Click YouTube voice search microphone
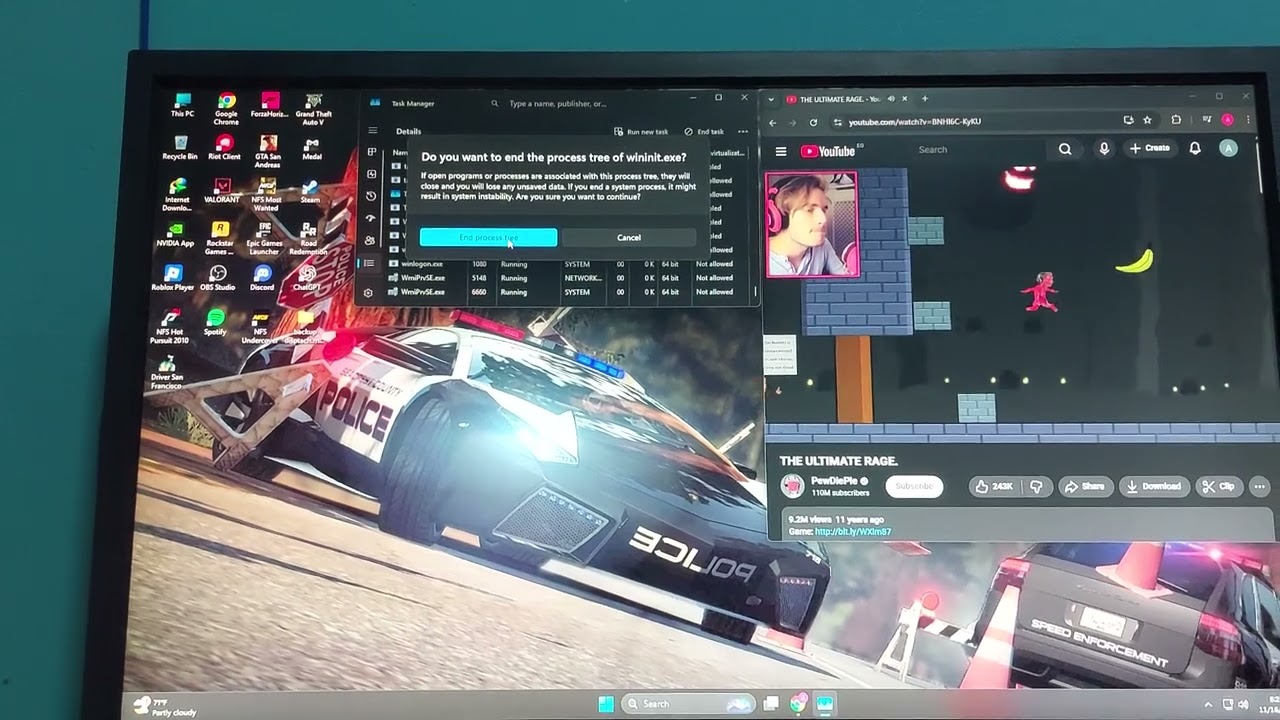 [1104, 148]
